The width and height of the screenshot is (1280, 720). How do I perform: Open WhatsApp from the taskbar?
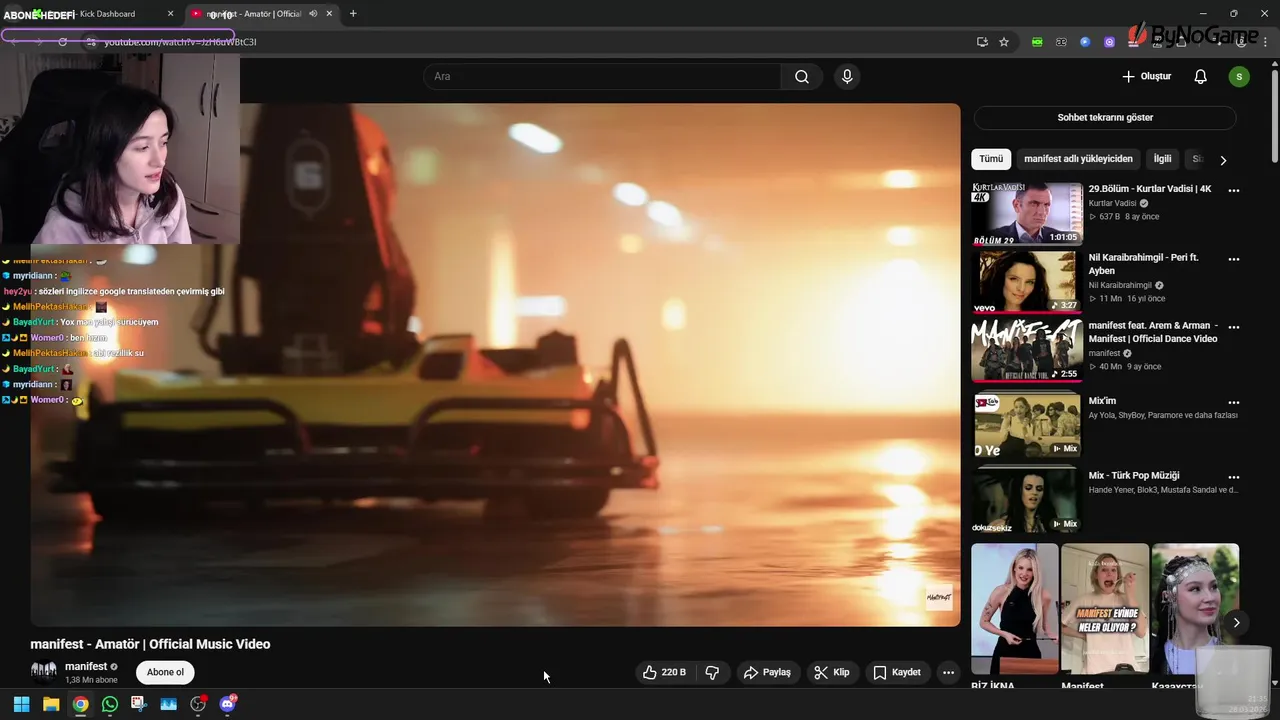coord(110,704)
